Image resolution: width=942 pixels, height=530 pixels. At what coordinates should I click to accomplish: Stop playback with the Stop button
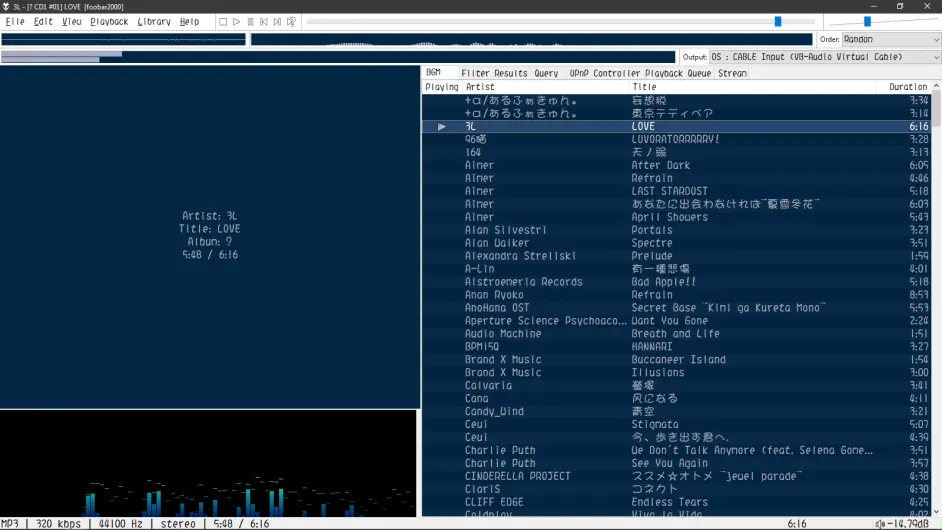point(223,22)
